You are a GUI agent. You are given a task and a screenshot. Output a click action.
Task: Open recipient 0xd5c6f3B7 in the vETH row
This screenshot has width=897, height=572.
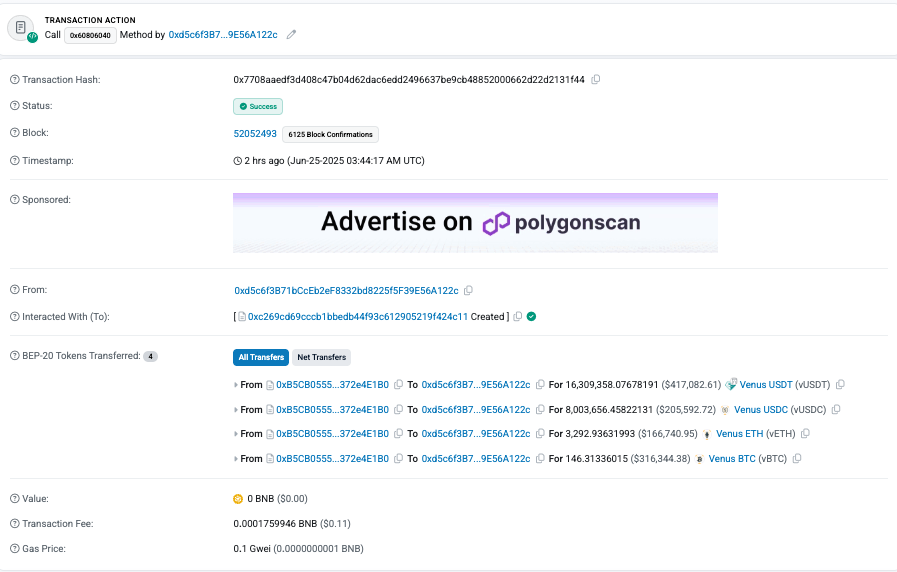[x=476, y=434]
